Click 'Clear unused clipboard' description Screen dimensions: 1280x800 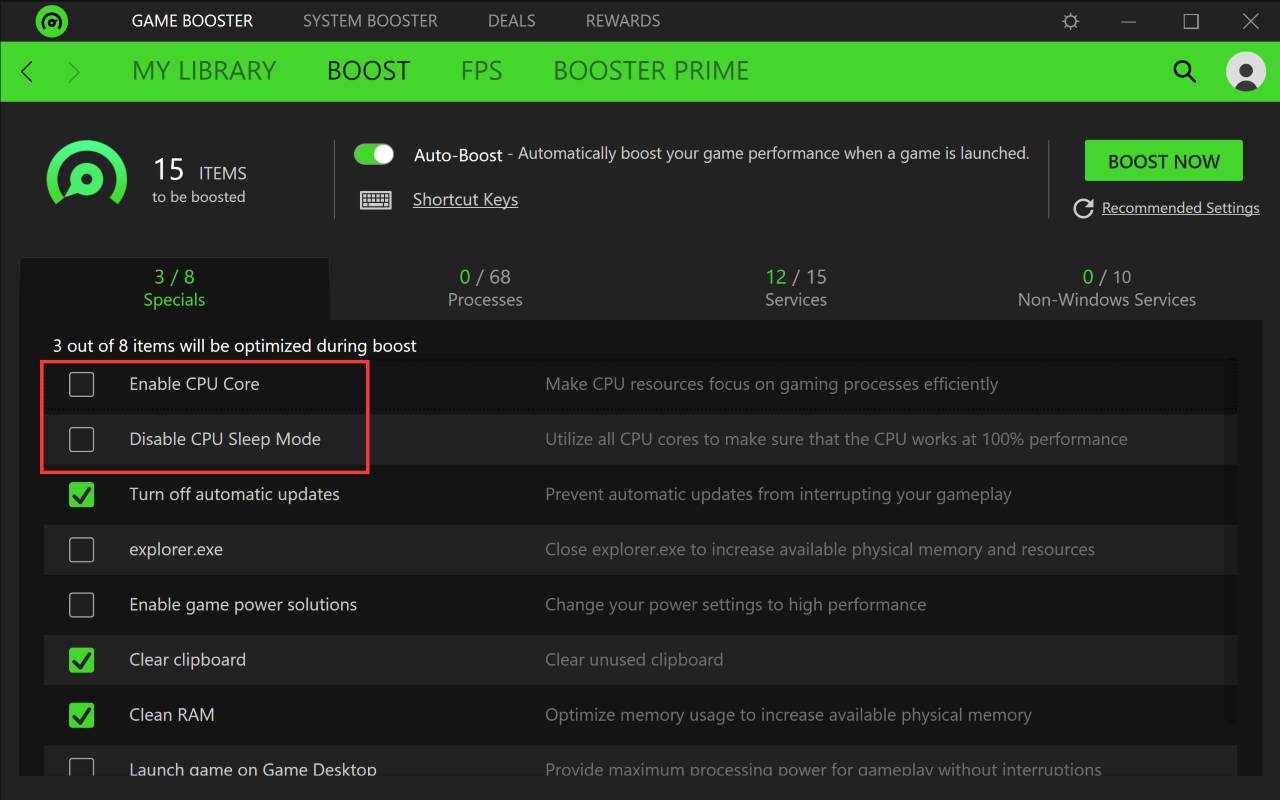click(634, 660)
